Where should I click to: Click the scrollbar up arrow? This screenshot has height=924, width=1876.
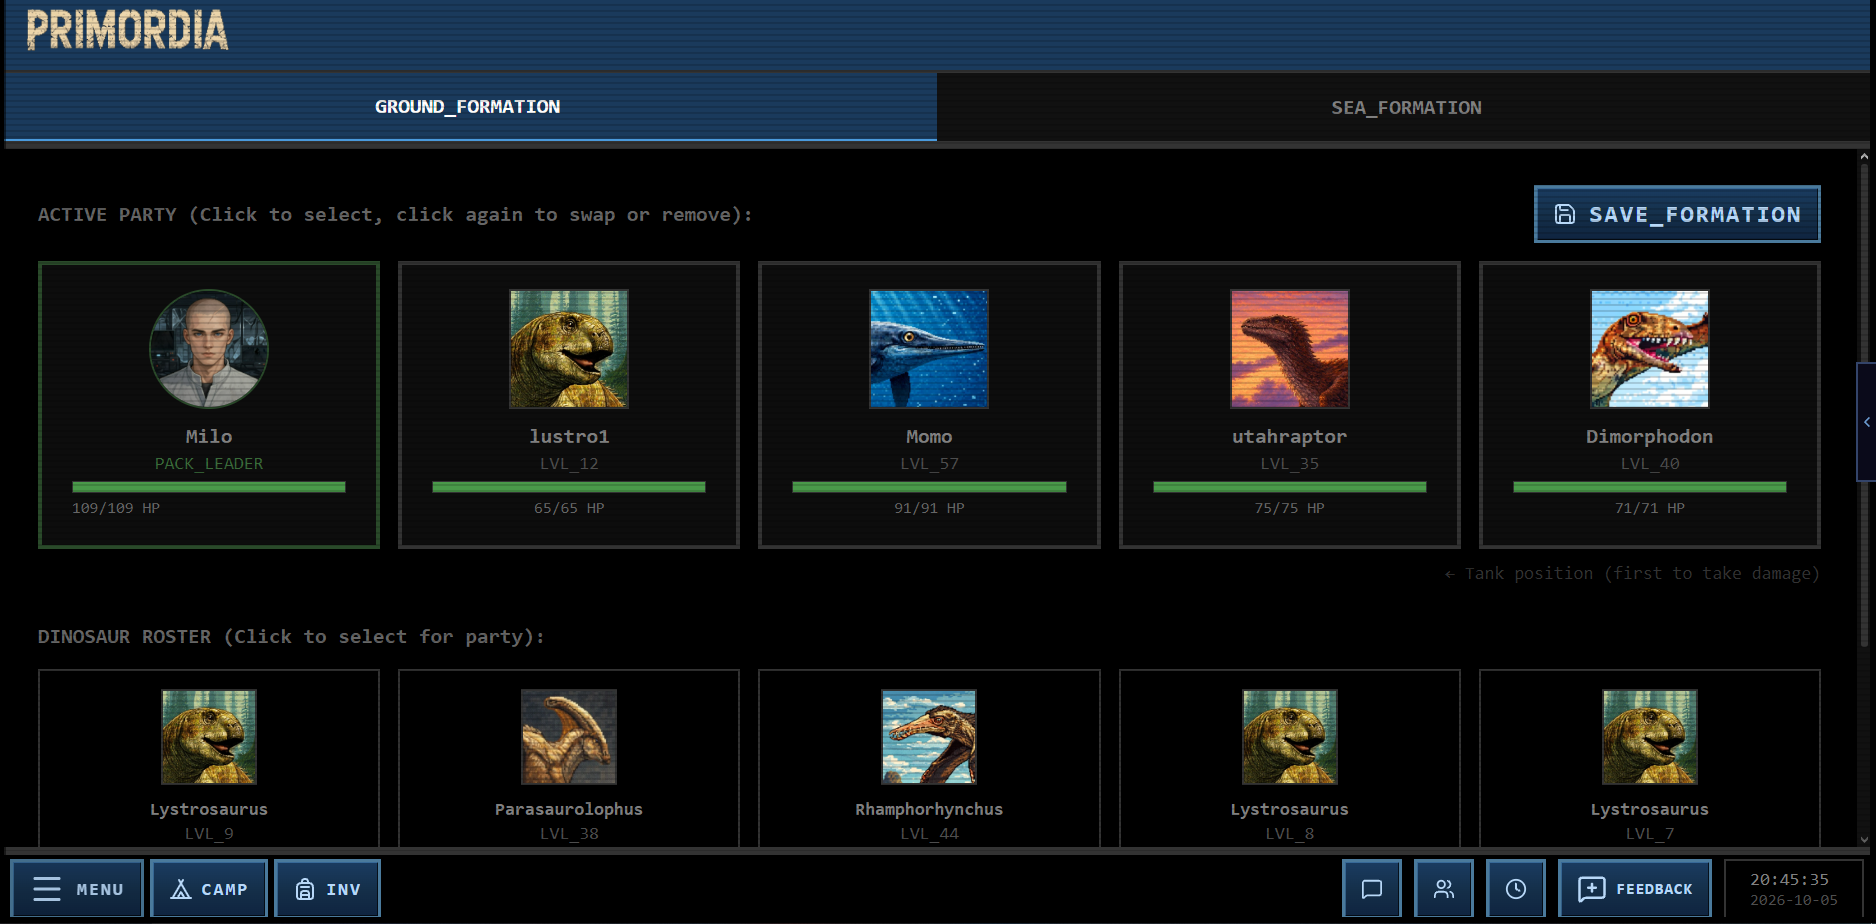tap(1864, 156)
